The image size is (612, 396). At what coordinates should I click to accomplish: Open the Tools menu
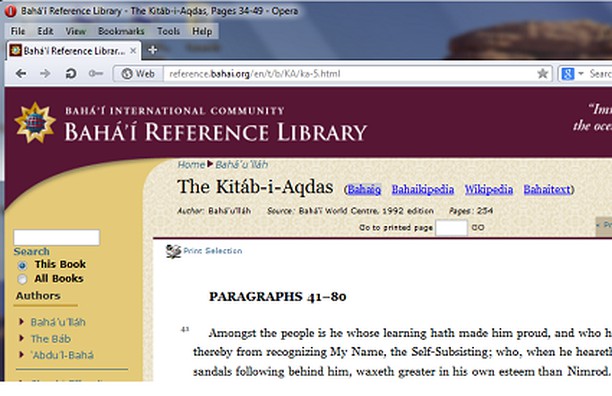tap(168, 31)
